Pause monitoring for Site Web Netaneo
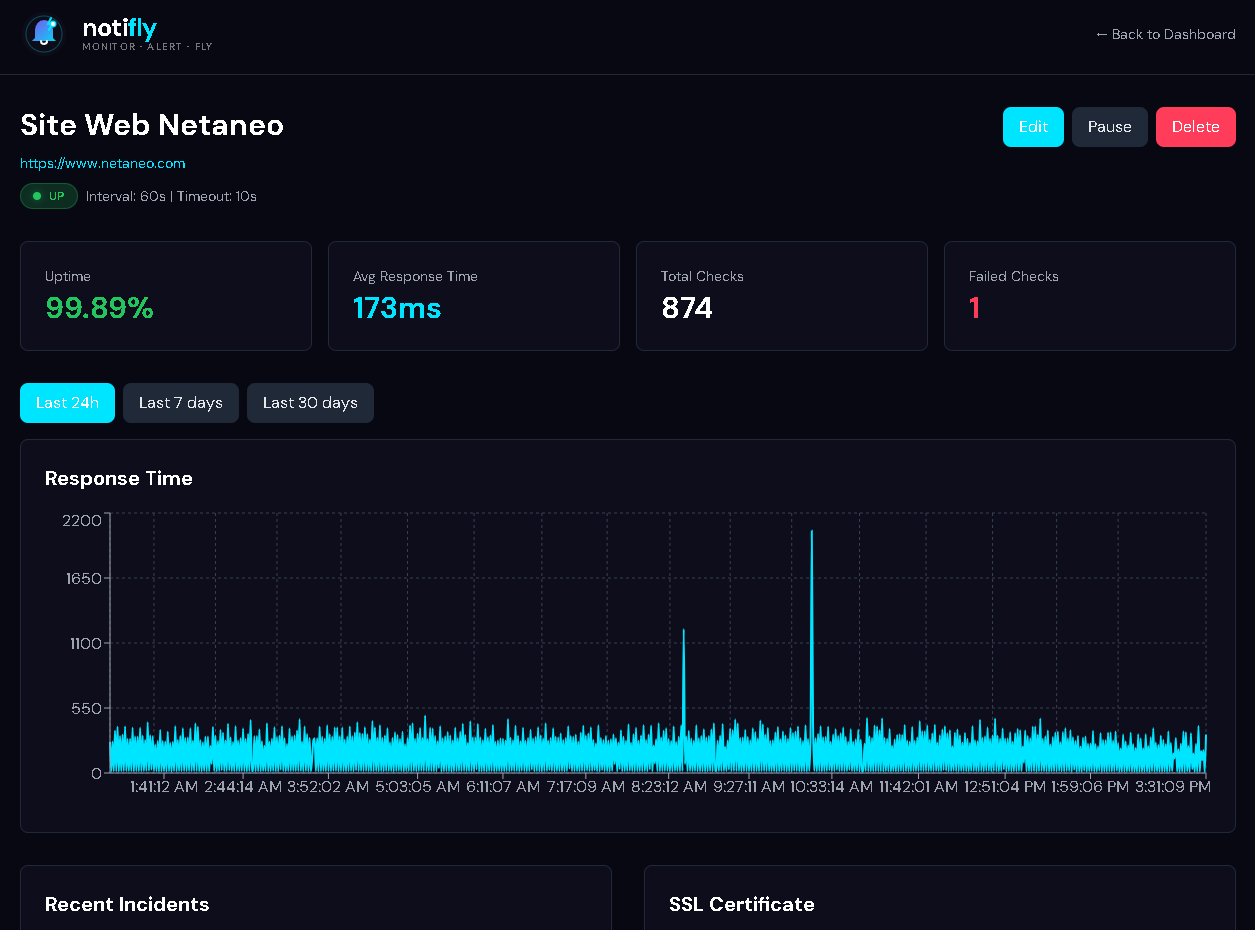The height and width of the screenshot is (930, 1255). (1109, 127)
